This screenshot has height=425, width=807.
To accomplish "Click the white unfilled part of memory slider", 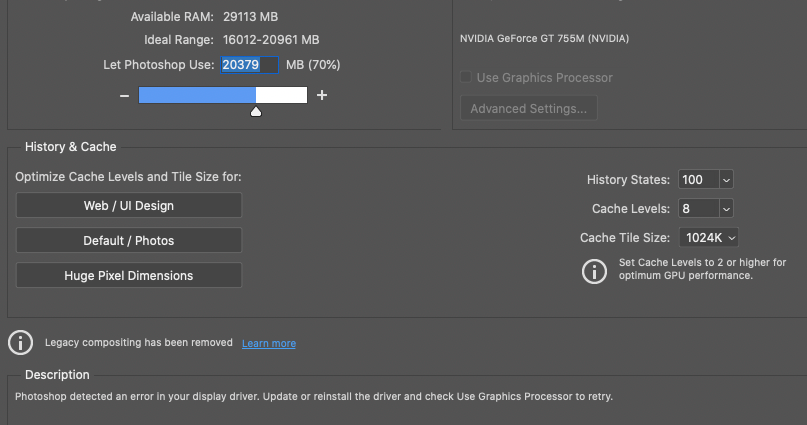I will tap(282, 95).
